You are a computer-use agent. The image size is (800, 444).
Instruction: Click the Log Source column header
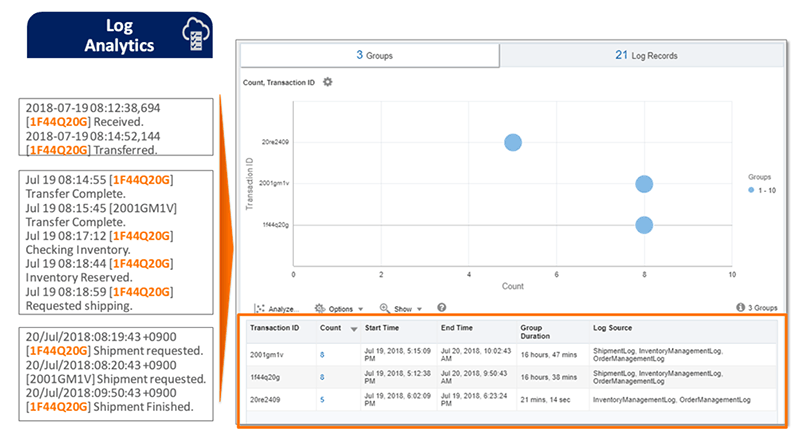click(x=612, y=328)
